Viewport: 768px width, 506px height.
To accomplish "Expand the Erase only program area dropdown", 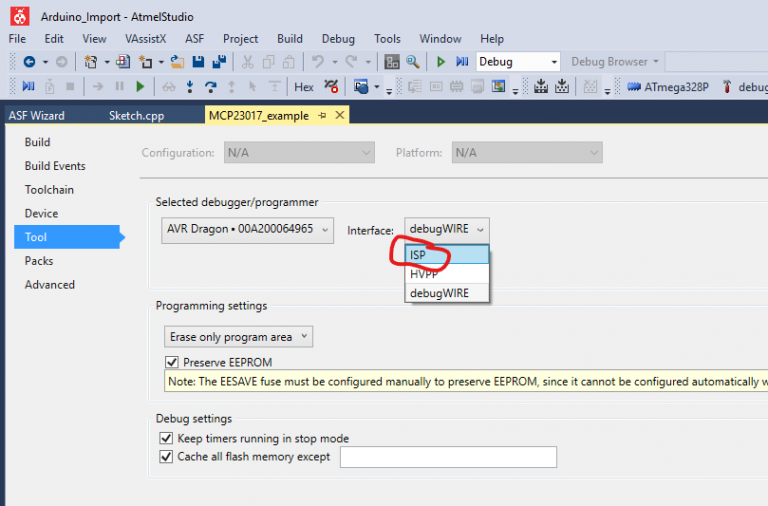I will point(238,337).
